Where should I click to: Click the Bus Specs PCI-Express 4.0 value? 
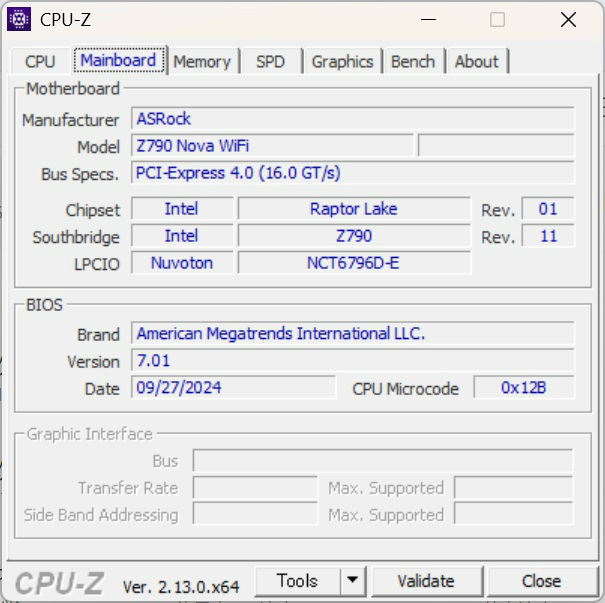coord(353,172)
